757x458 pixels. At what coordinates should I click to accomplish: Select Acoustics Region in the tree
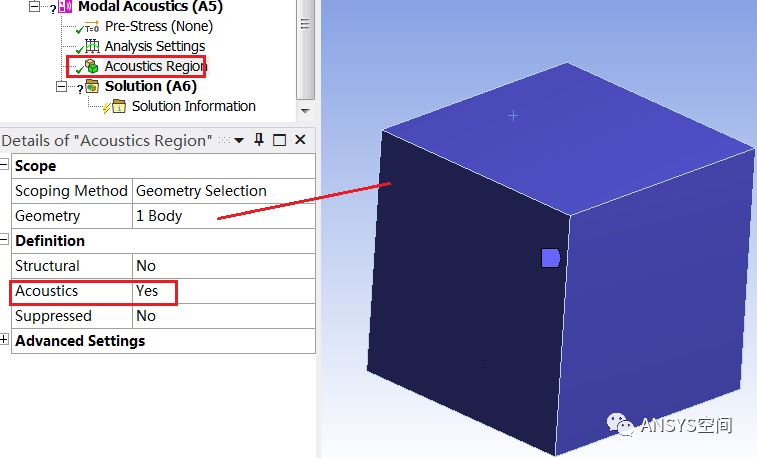click(x=155, y=67)
